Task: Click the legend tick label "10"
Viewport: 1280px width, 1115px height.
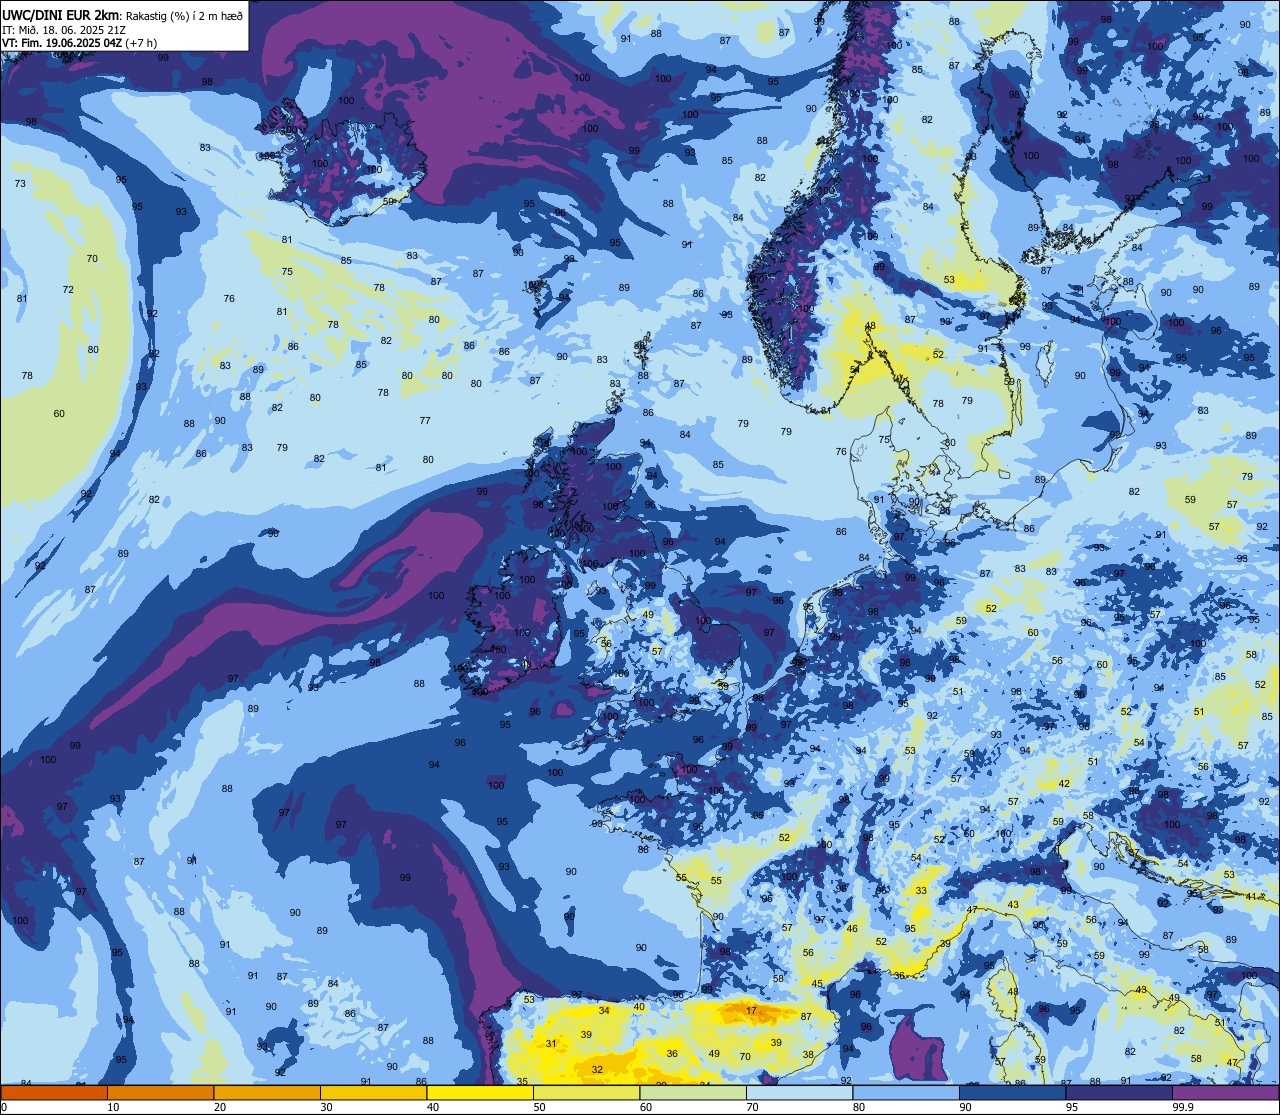Action: [113, 1107]
